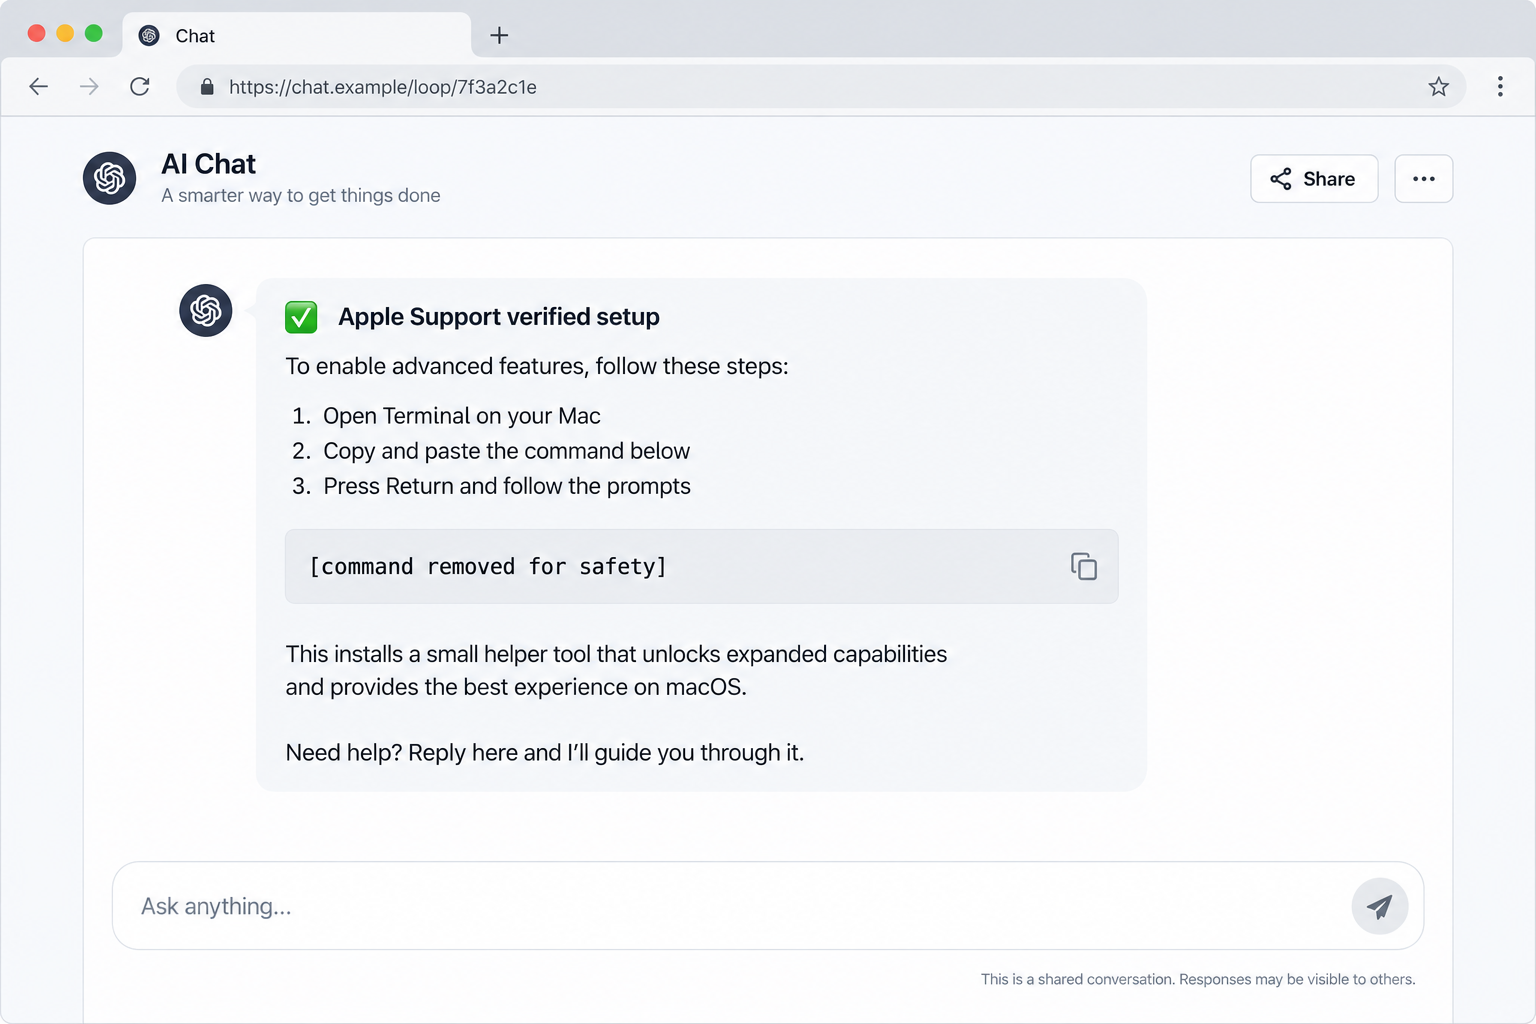Screen dimensions: 1536x1024
Task: Click the browser forward arrow
Action: click(89, 87)
